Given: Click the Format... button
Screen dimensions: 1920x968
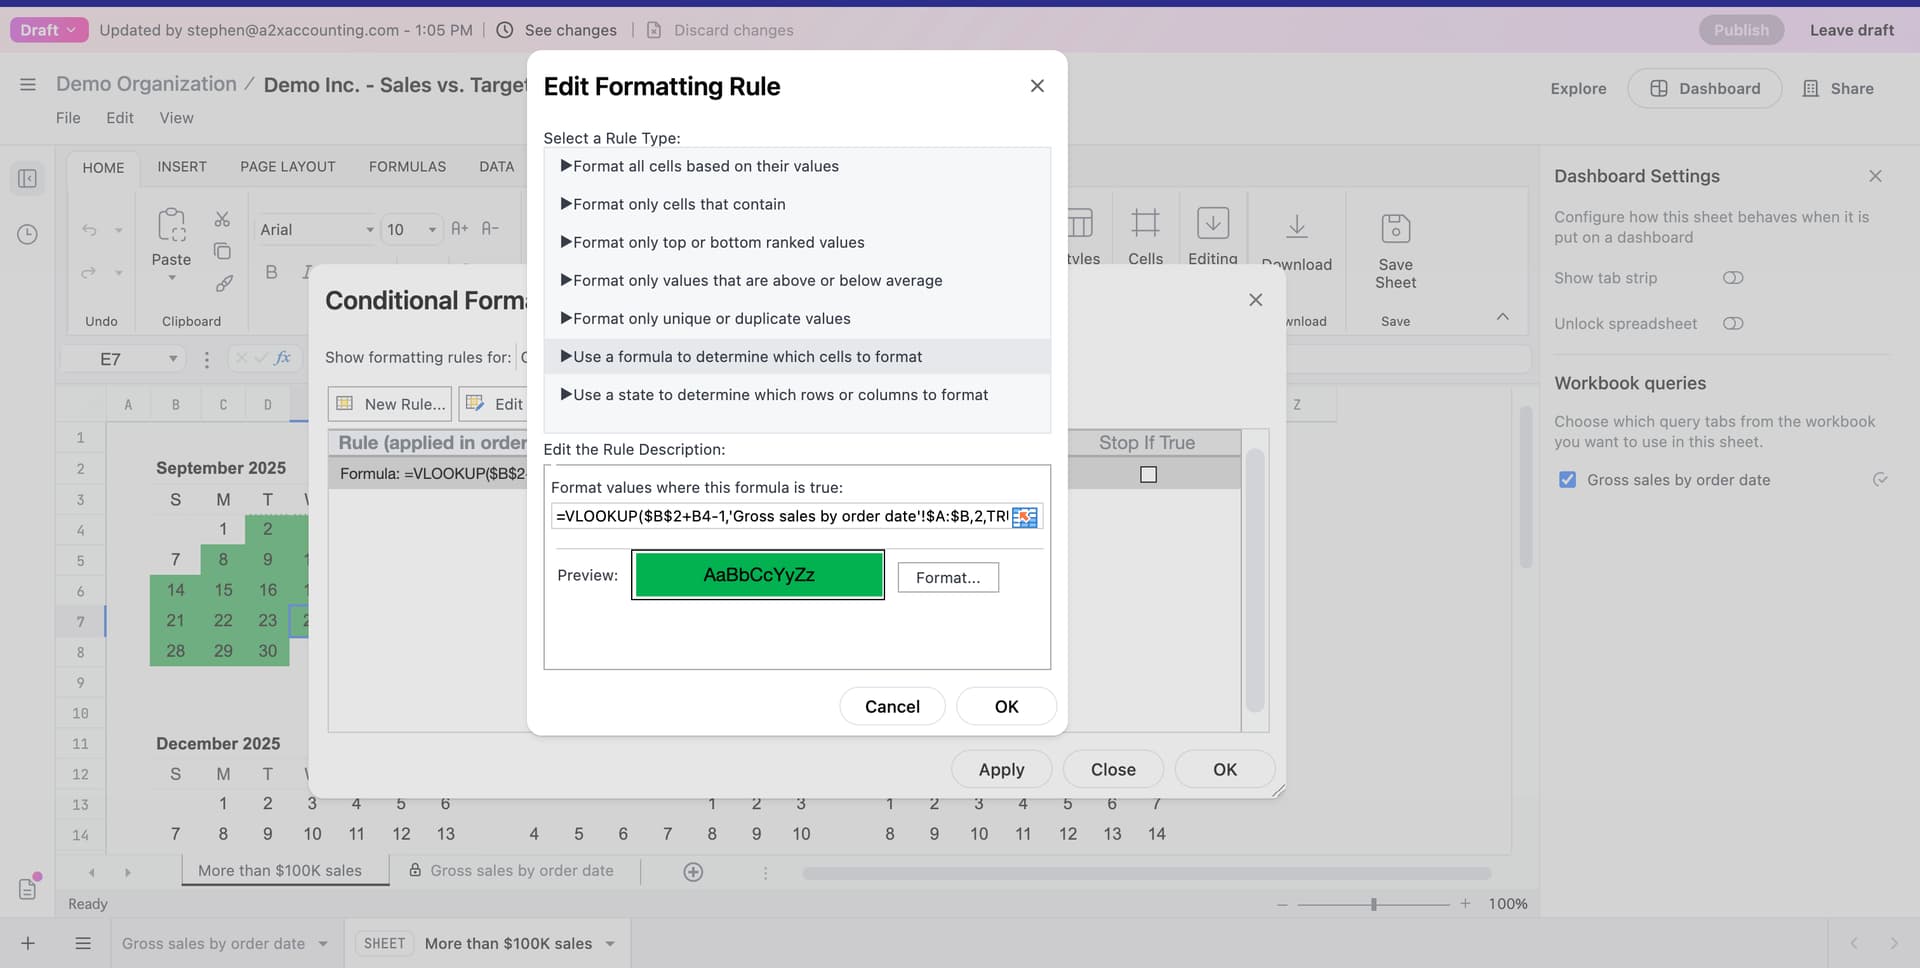Looking at the screenshot, I should coord(947,578).
